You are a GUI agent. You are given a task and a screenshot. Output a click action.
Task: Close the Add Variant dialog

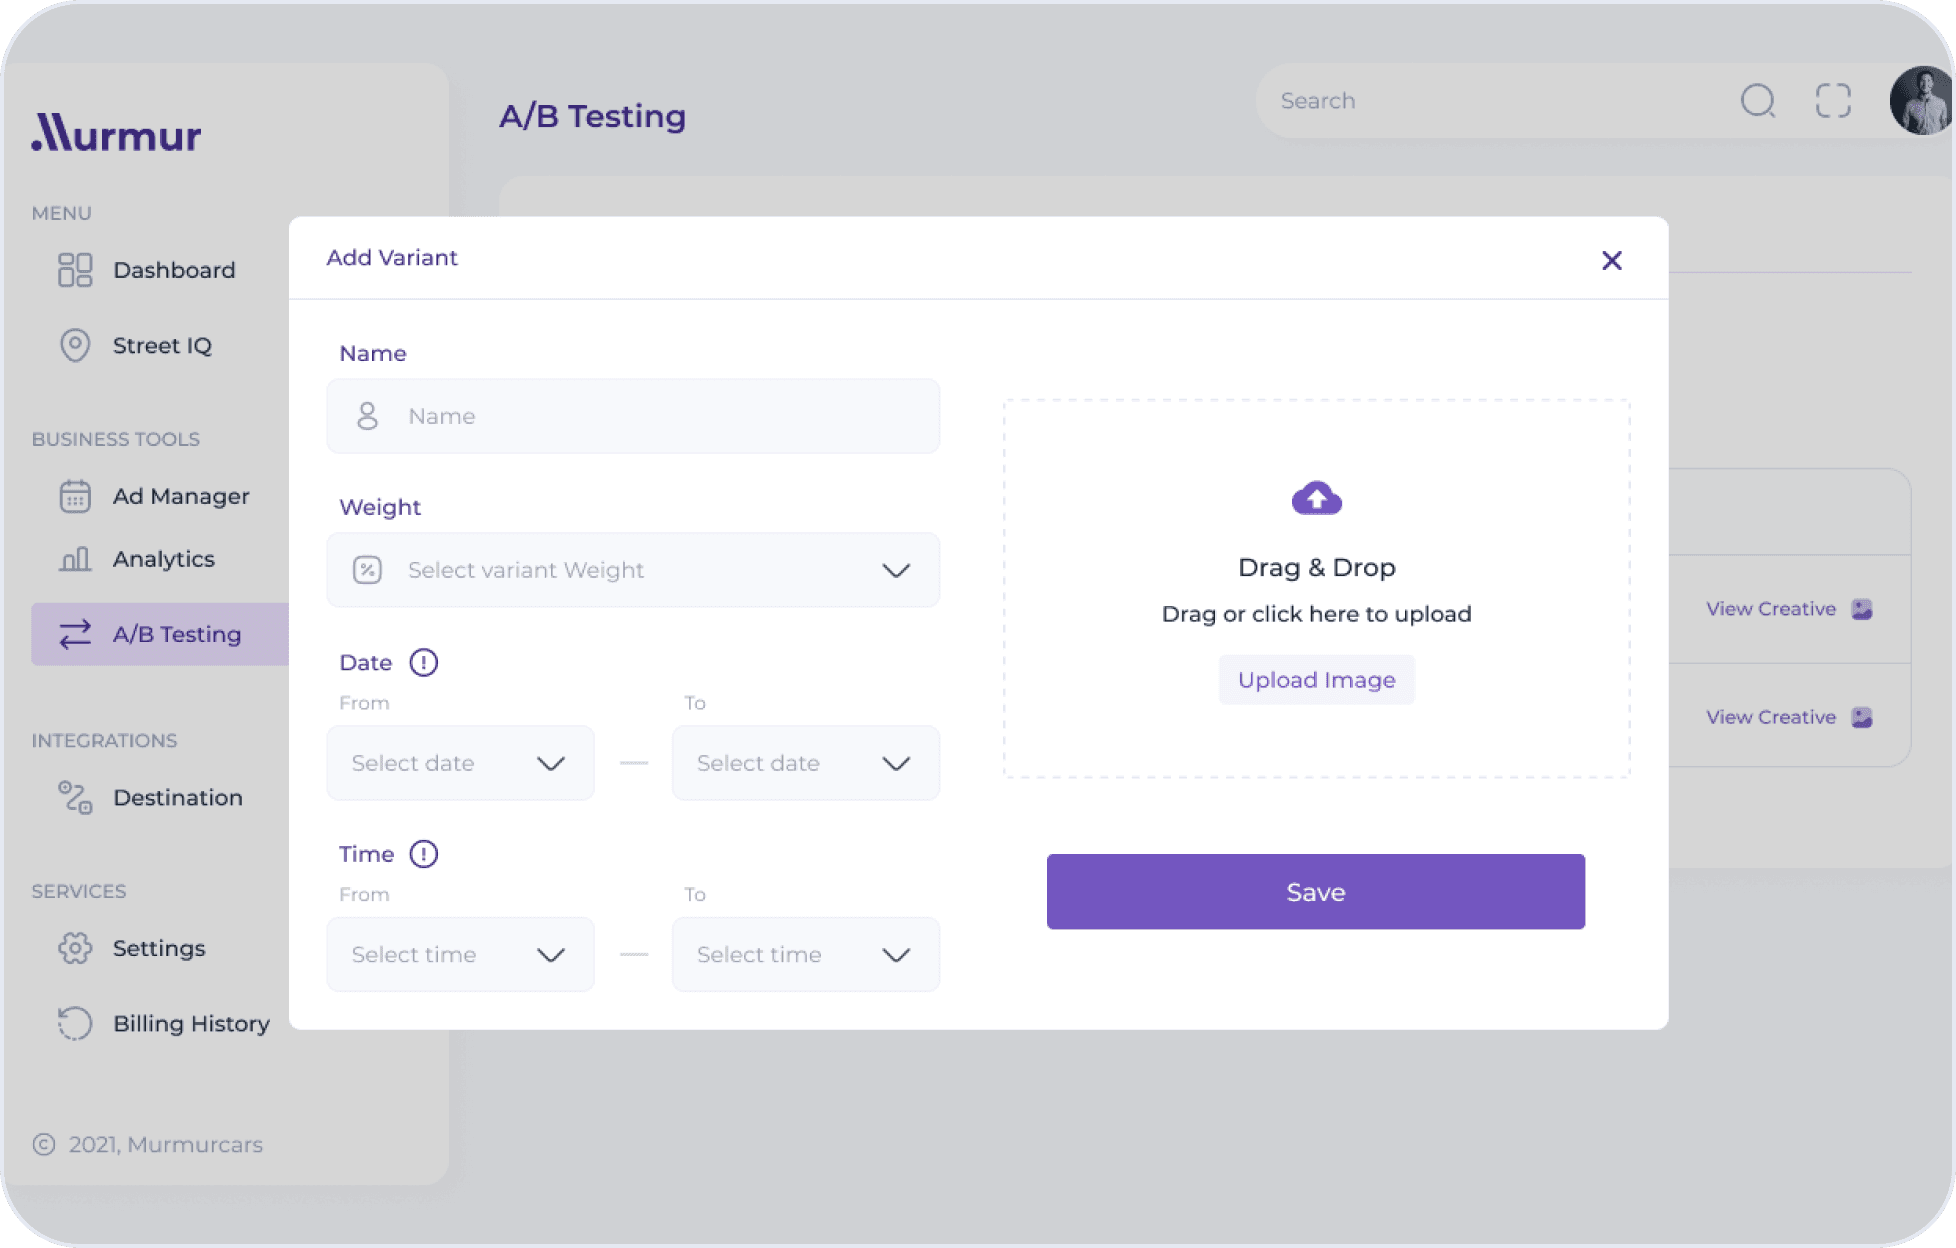(1611, 261)
